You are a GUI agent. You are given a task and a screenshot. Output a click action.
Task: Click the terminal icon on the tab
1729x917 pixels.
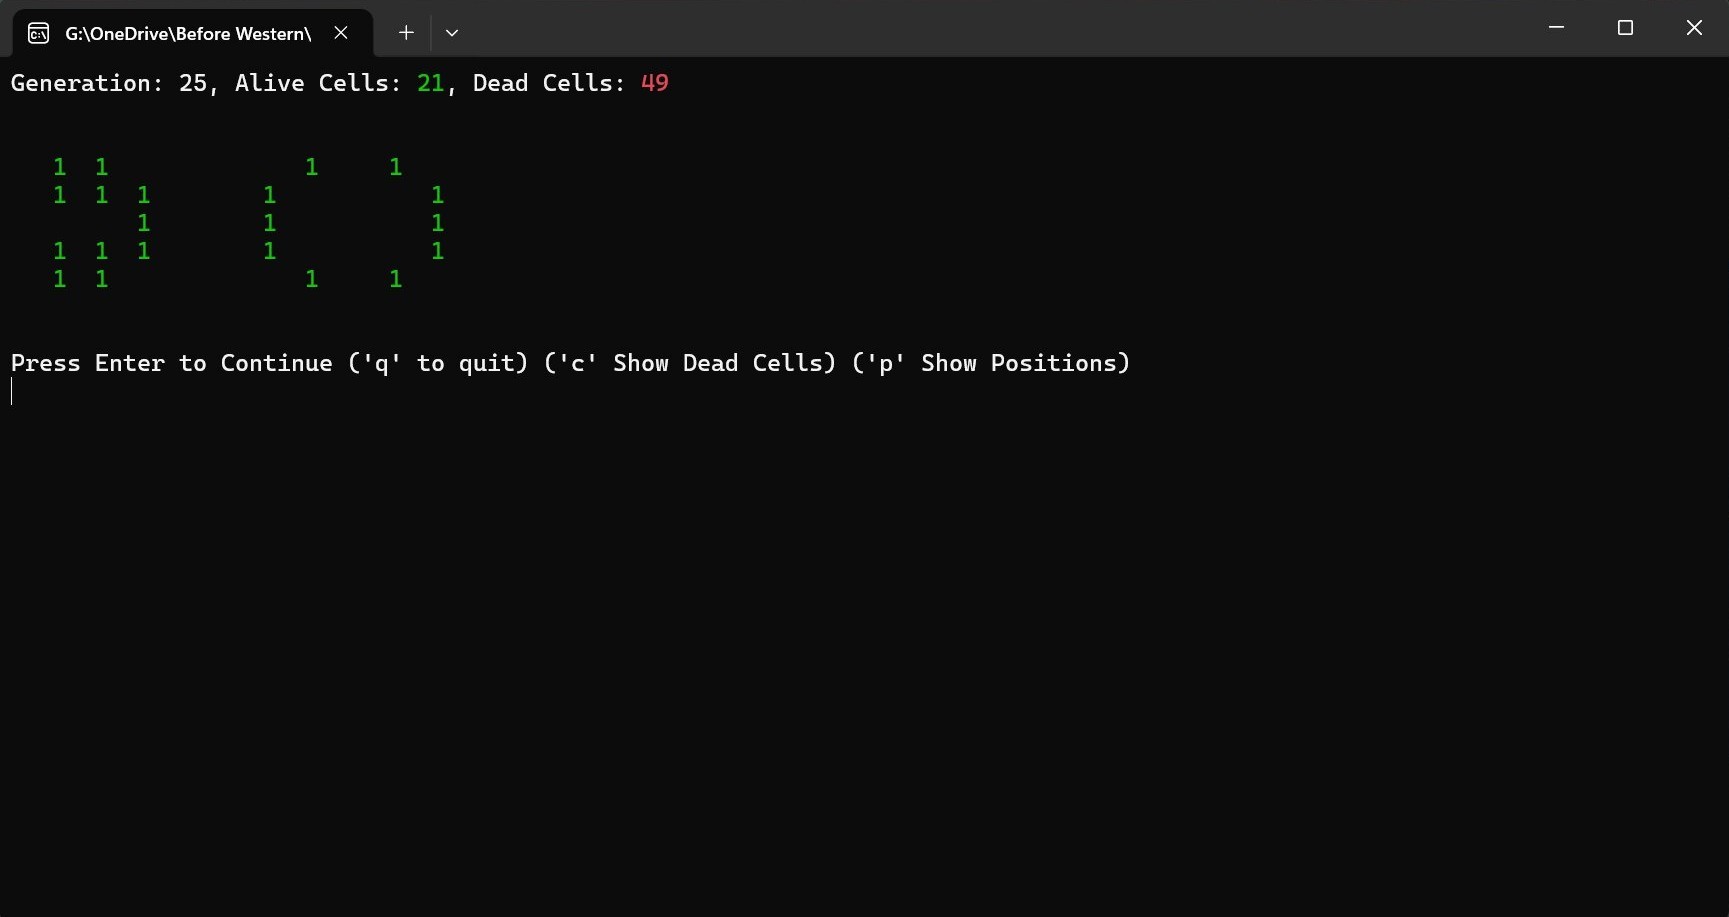pos(38,34)
